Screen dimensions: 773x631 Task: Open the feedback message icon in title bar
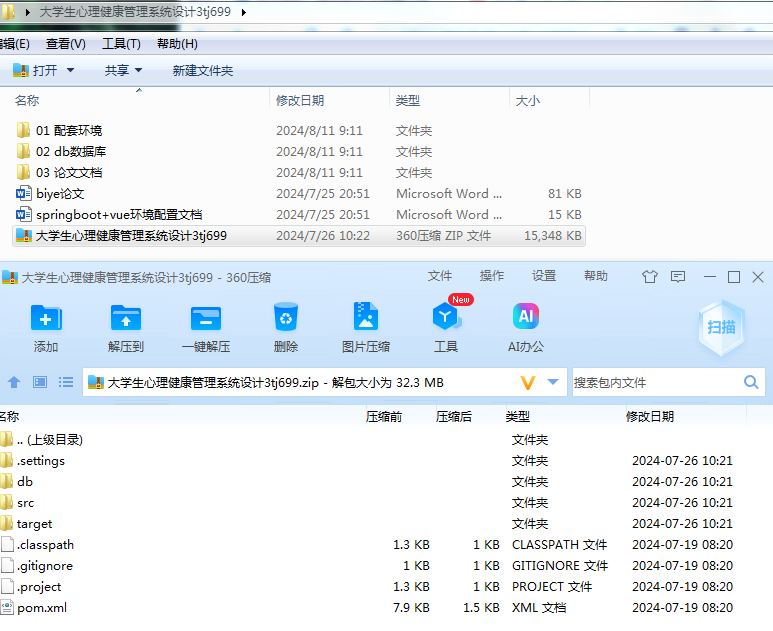pos(678,277)
